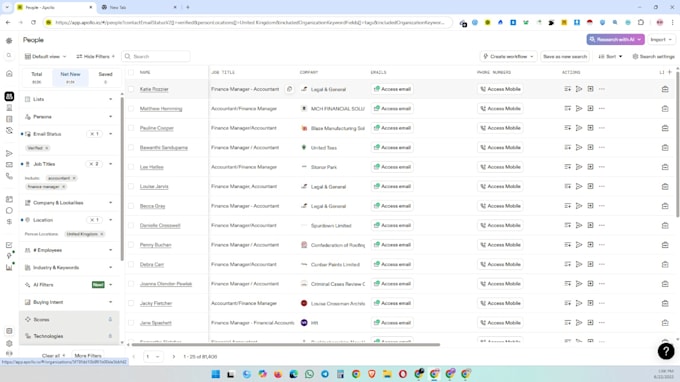Screen dimensions: 680x382
Task: Save Katie Rozzier contact with plus icon
Action: pos(590,89)
